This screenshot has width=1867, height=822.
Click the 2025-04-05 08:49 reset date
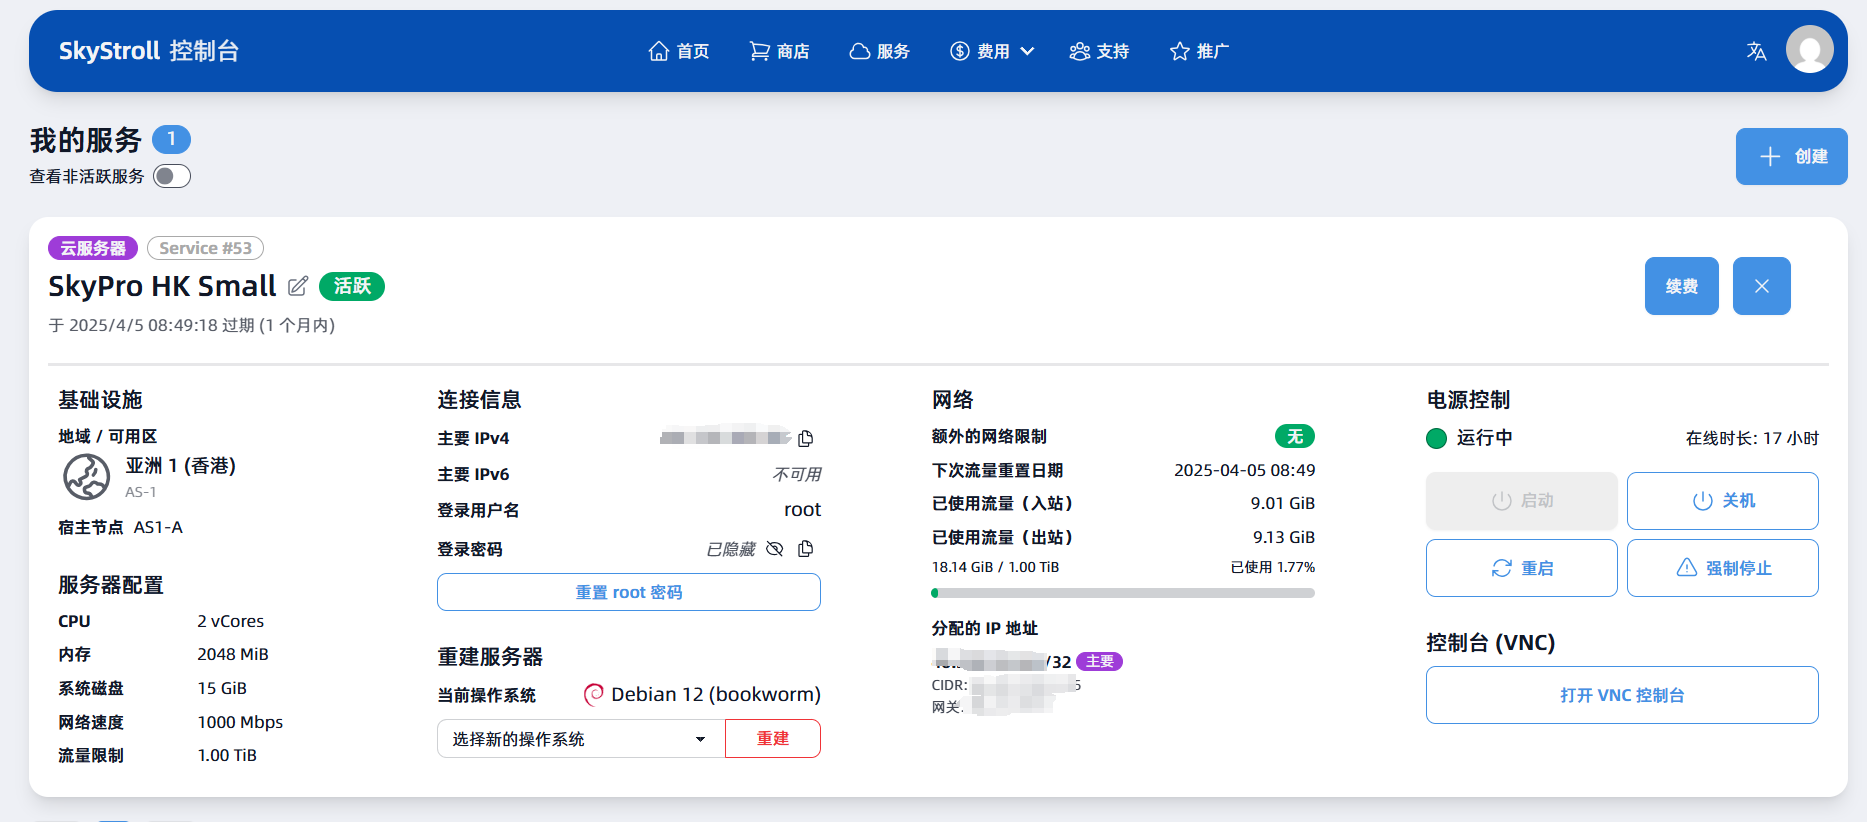pos(1245,470)
